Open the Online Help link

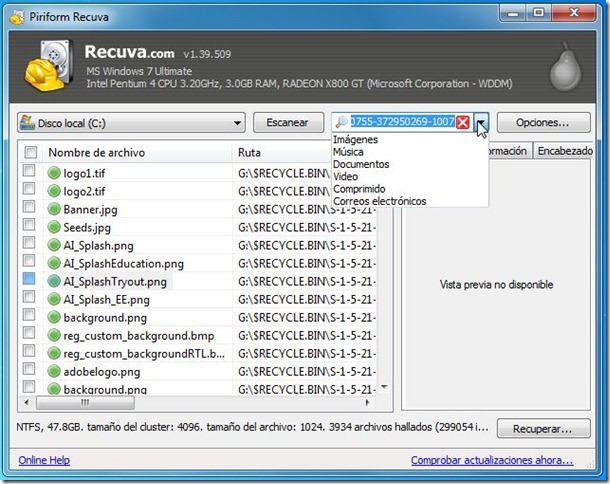pyautogui.click(x=44, y=460)
